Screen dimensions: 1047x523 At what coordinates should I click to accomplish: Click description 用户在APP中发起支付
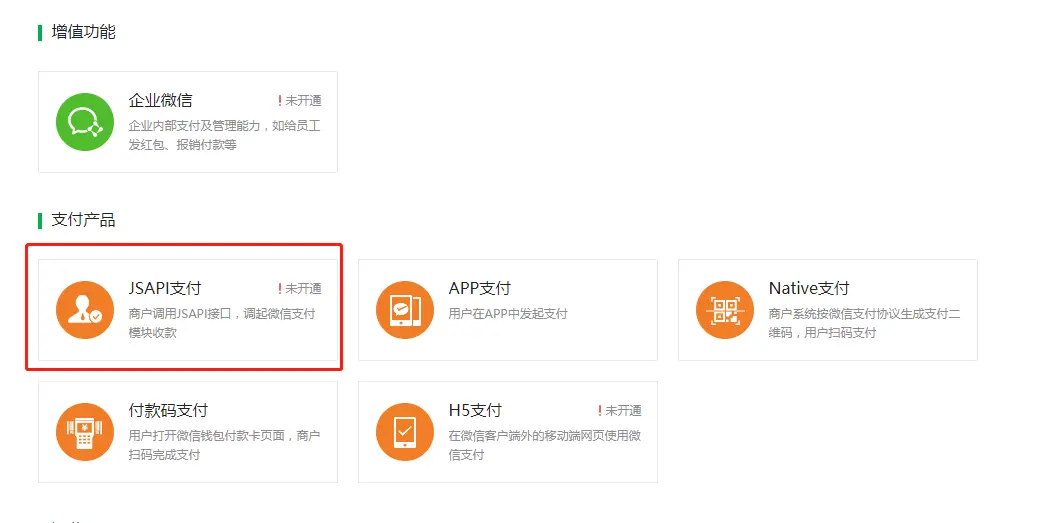tap(508, 314)
